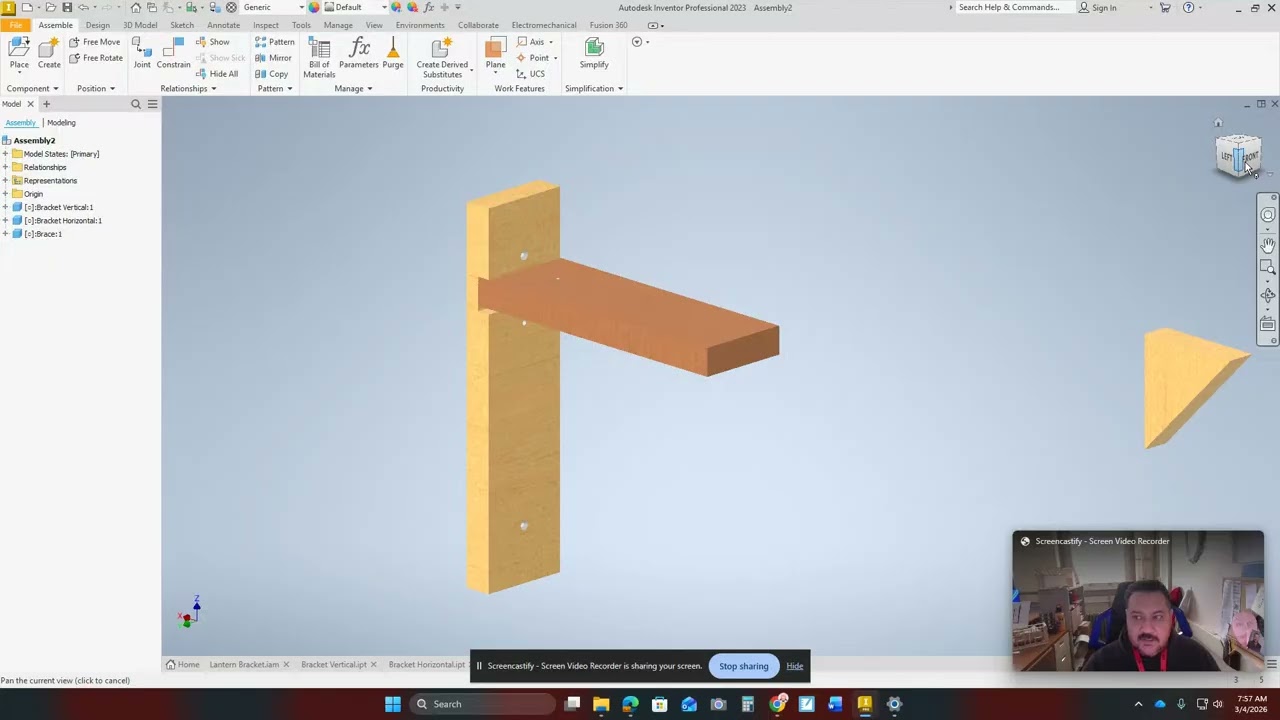
Task: Select the Pattern component tool
Action: [x=274, y=42]
